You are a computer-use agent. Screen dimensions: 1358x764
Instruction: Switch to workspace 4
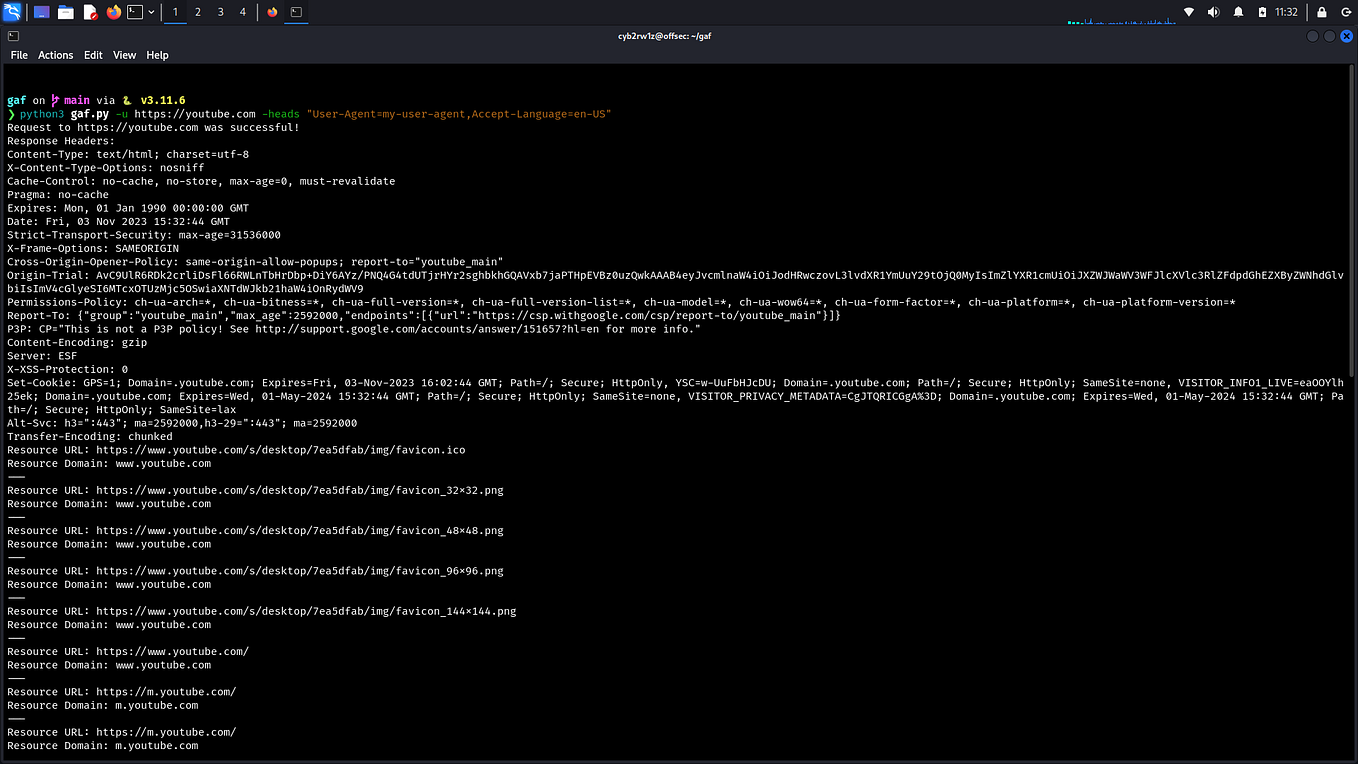point(243,12)
